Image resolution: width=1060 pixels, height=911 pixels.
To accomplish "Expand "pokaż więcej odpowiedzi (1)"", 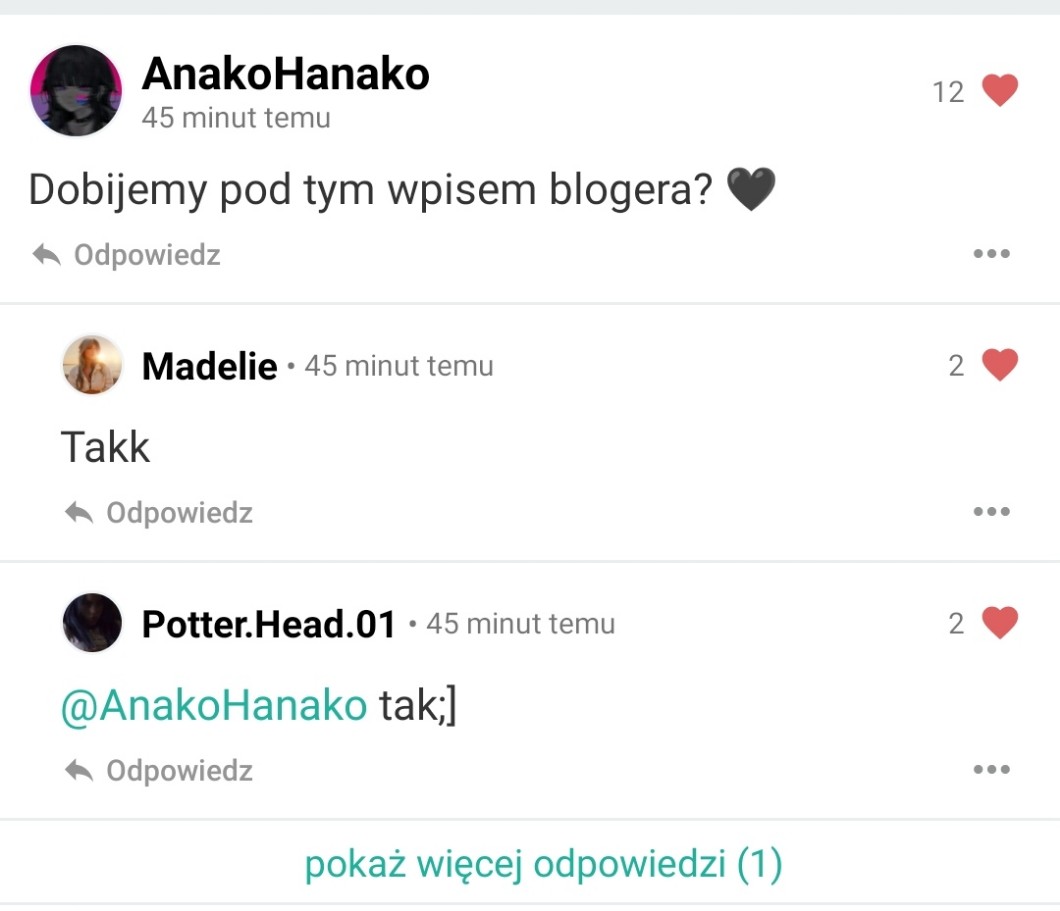I will pos(543,864).
